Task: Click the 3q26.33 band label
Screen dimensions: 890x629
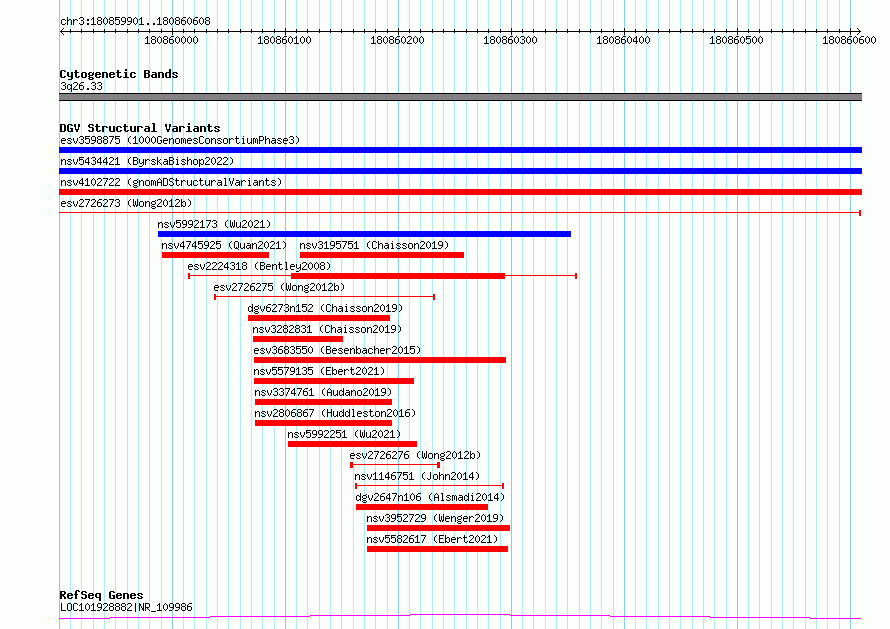Action: click(81, 86)
